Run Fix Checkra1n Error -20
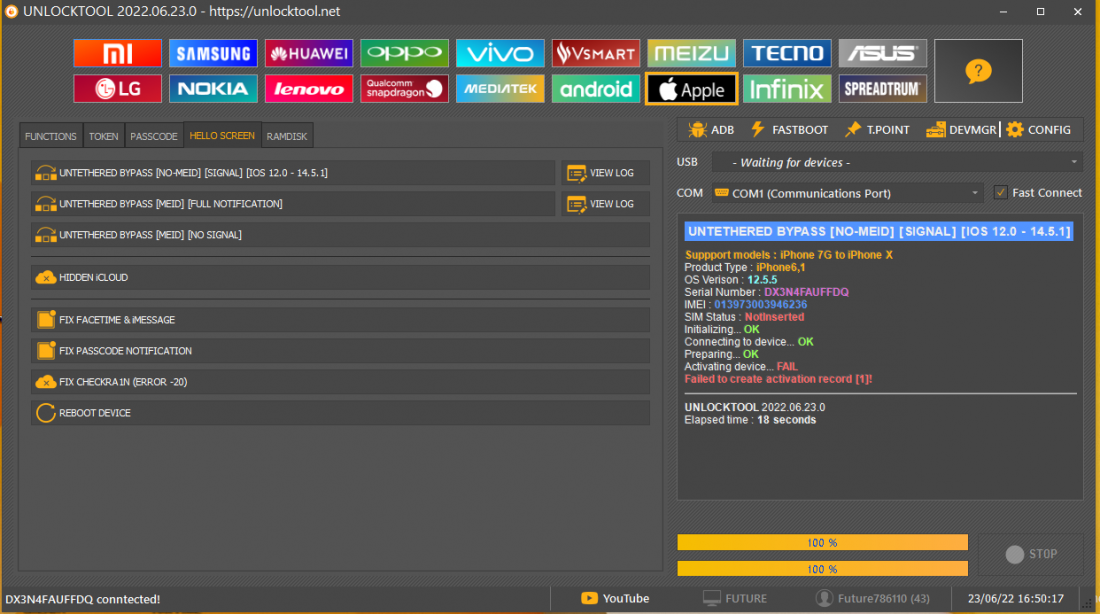 coord(340,382)
